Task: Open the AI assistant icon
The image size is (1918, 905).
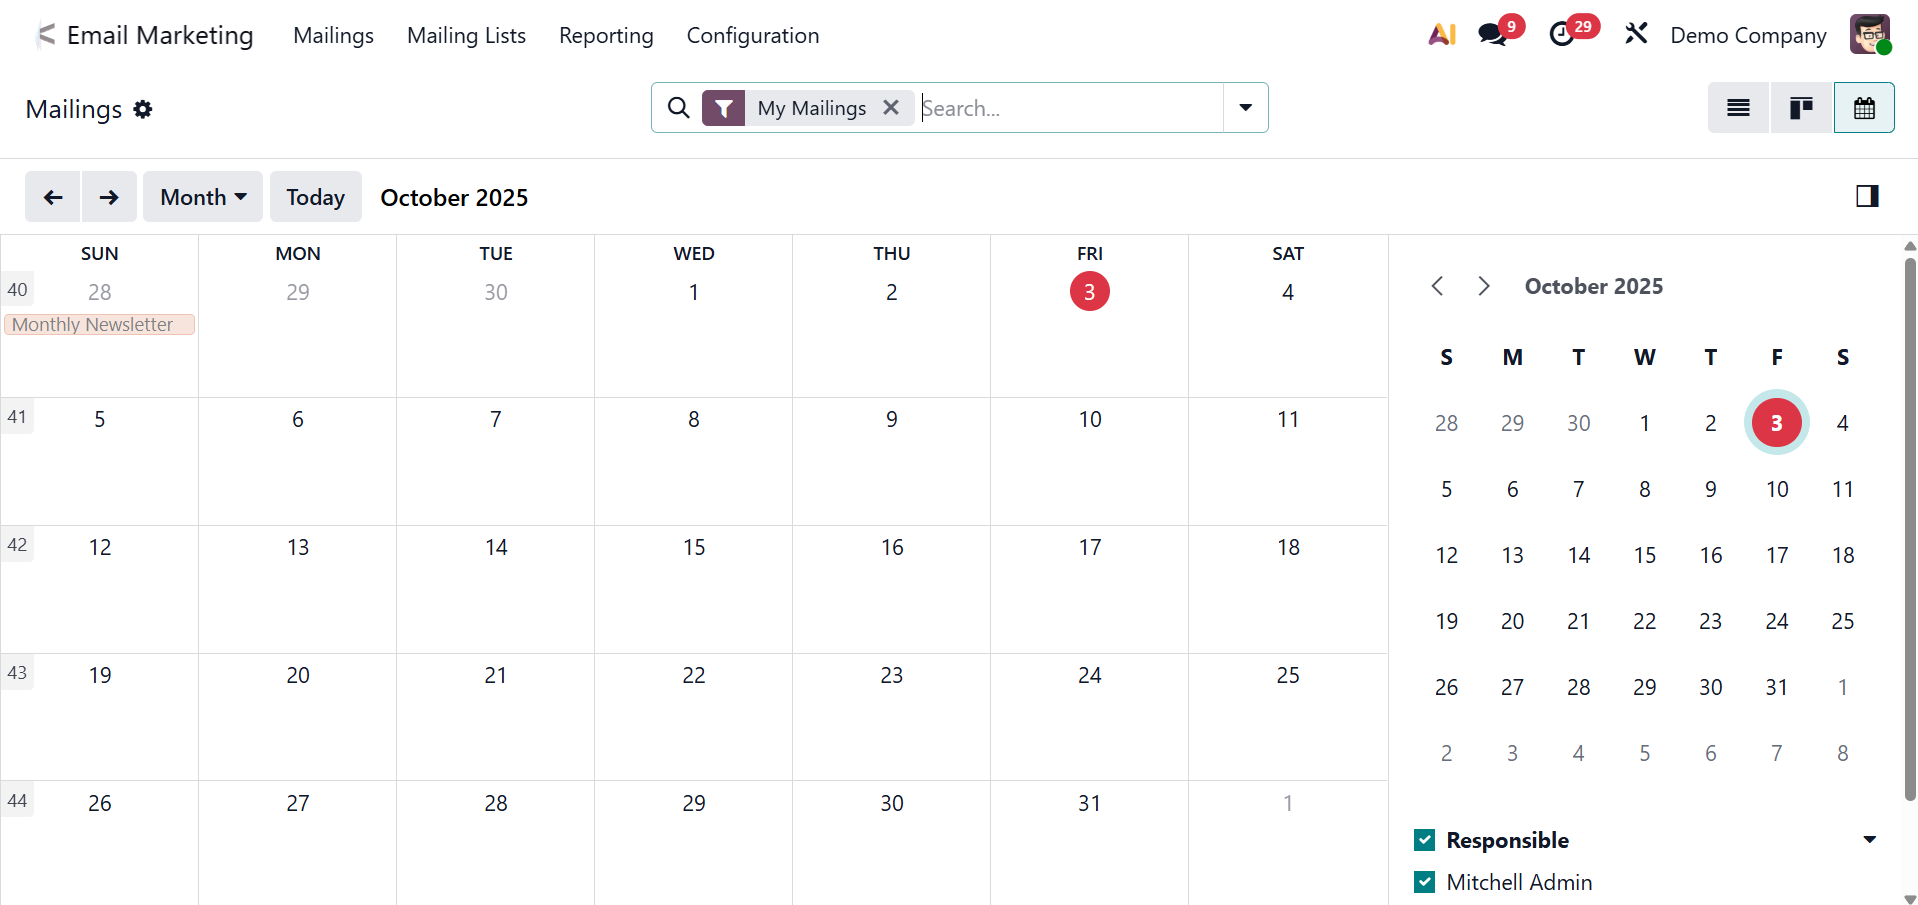Action: point(1441,35)
